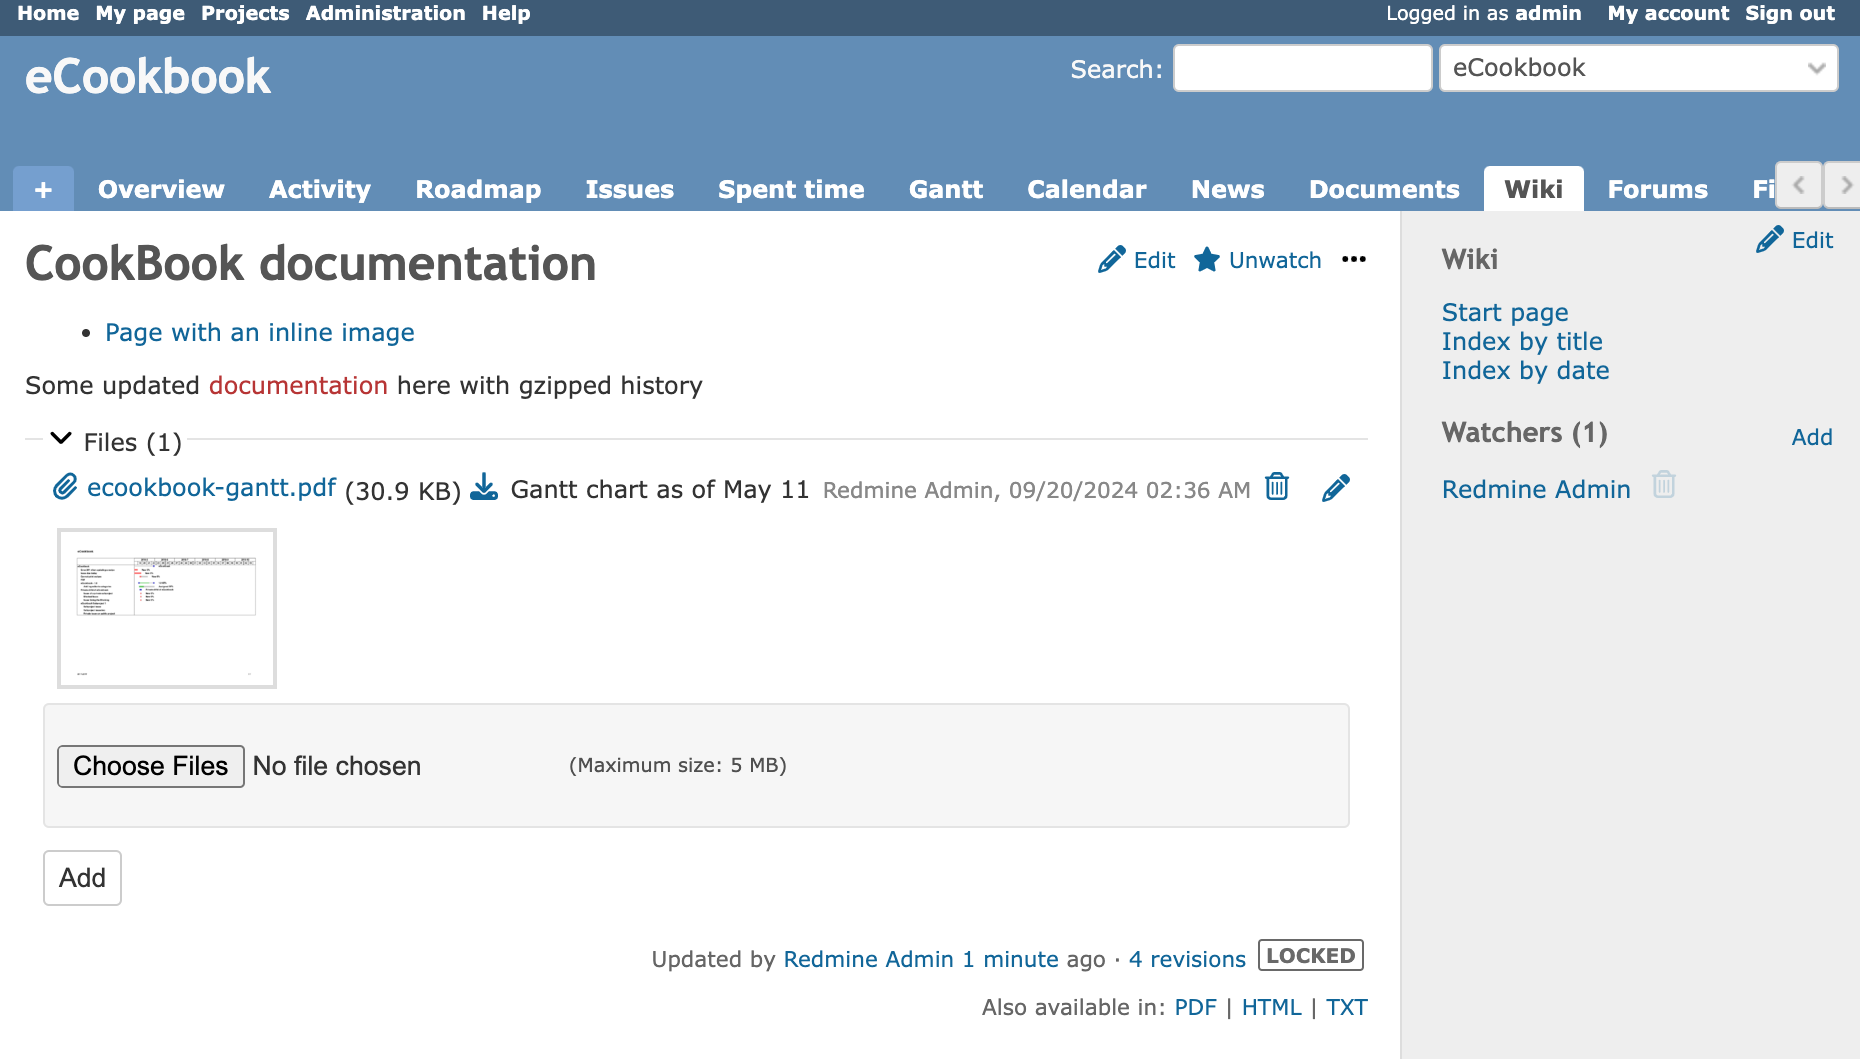The height and width of the screenshot is (1059, 1860).
Task: Download ecookbook-gantt.pdf via download icon
Action: click(484, 489)
